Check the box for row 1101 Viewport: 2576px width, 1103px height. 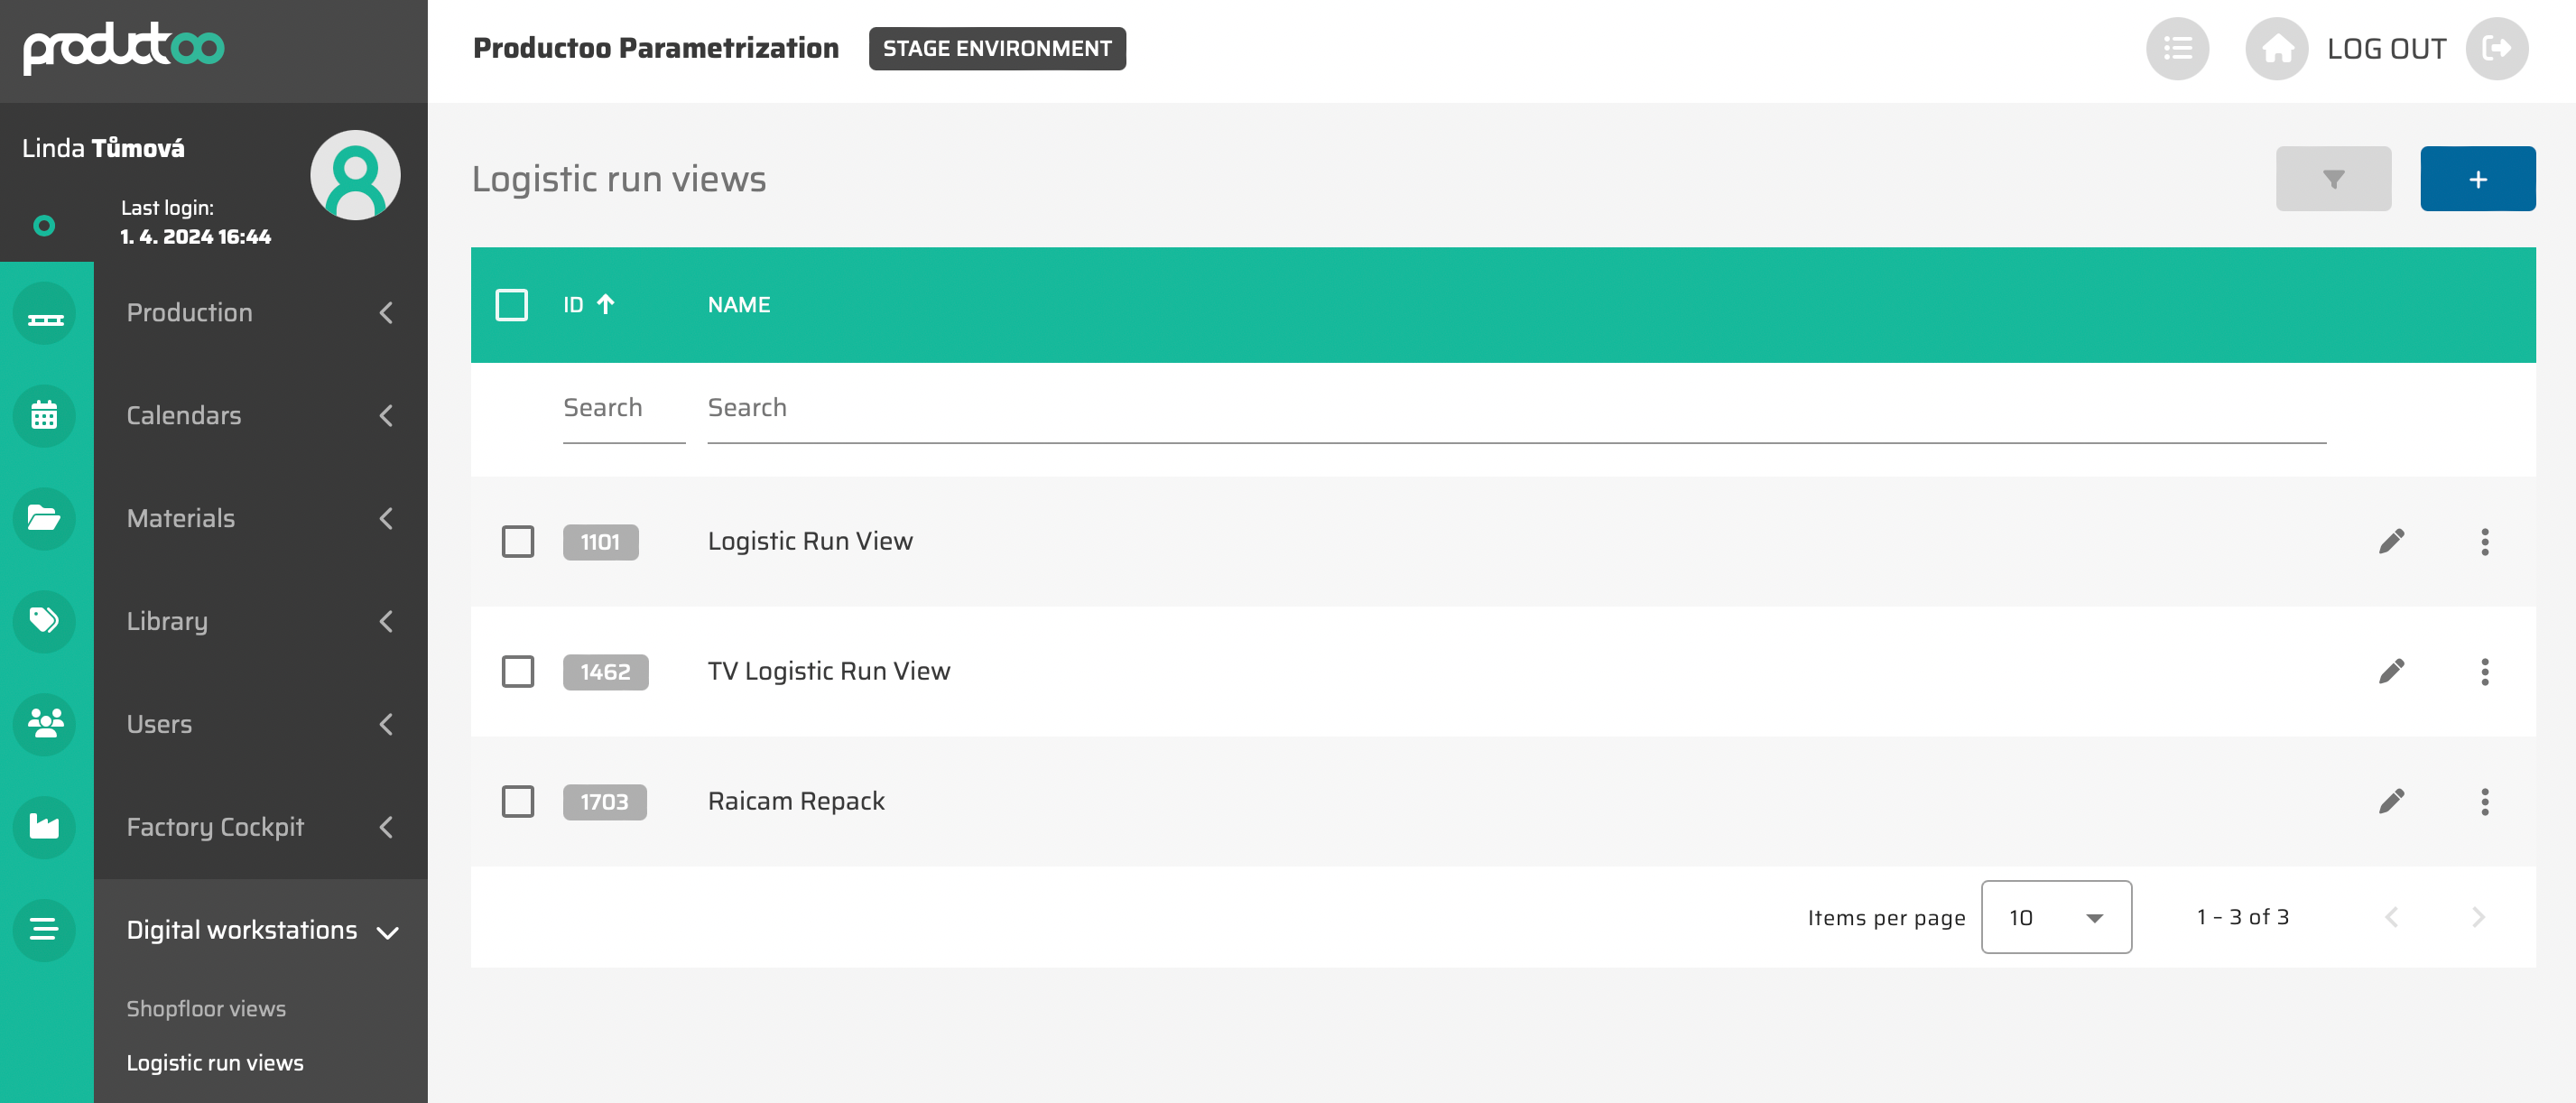click(517, 541)
